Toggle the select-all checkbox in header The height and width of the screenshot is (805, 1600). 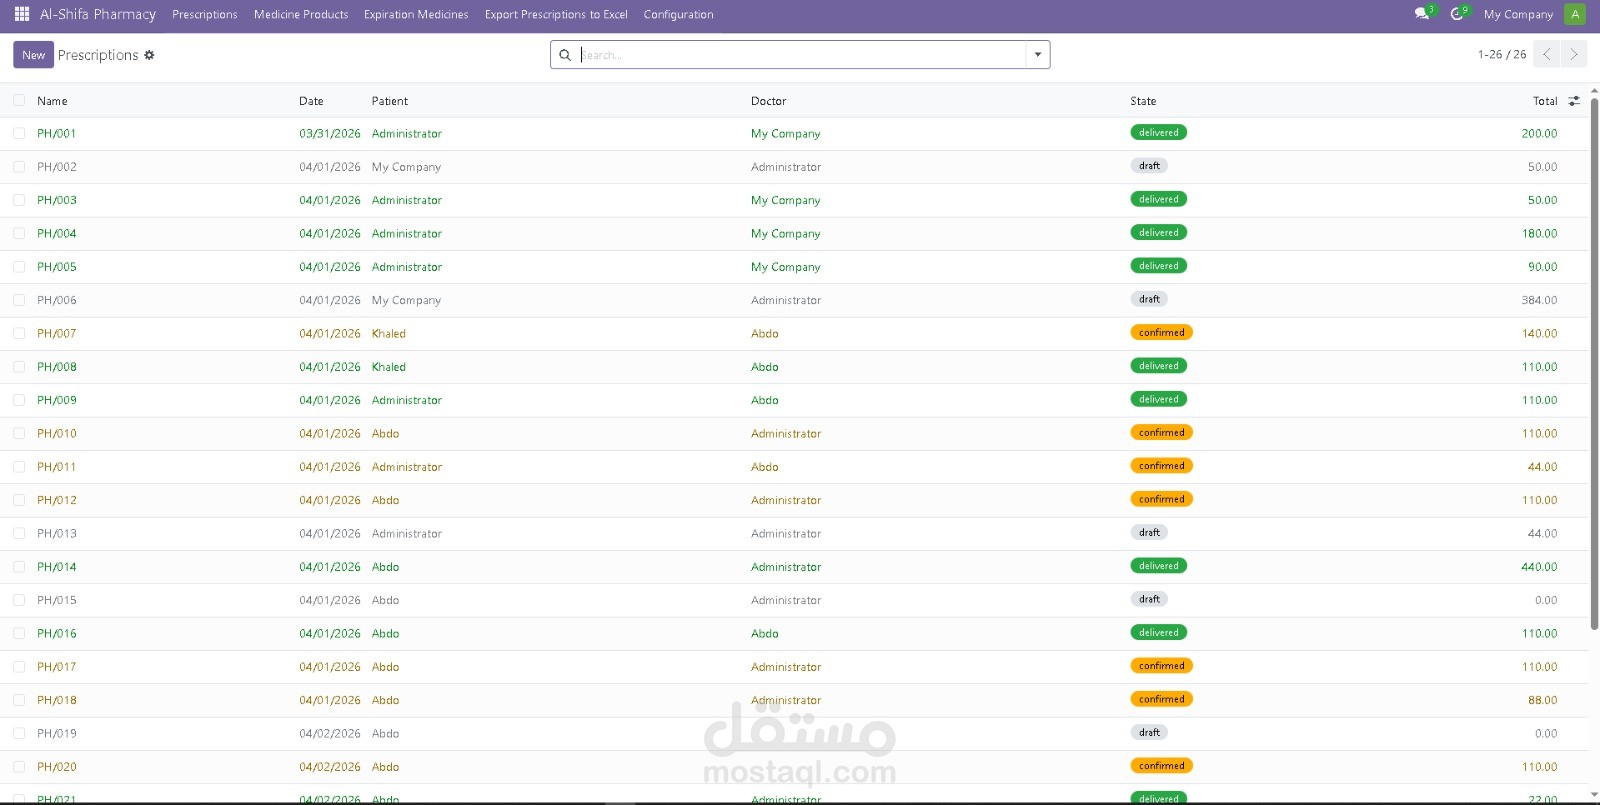pos(19,100)
